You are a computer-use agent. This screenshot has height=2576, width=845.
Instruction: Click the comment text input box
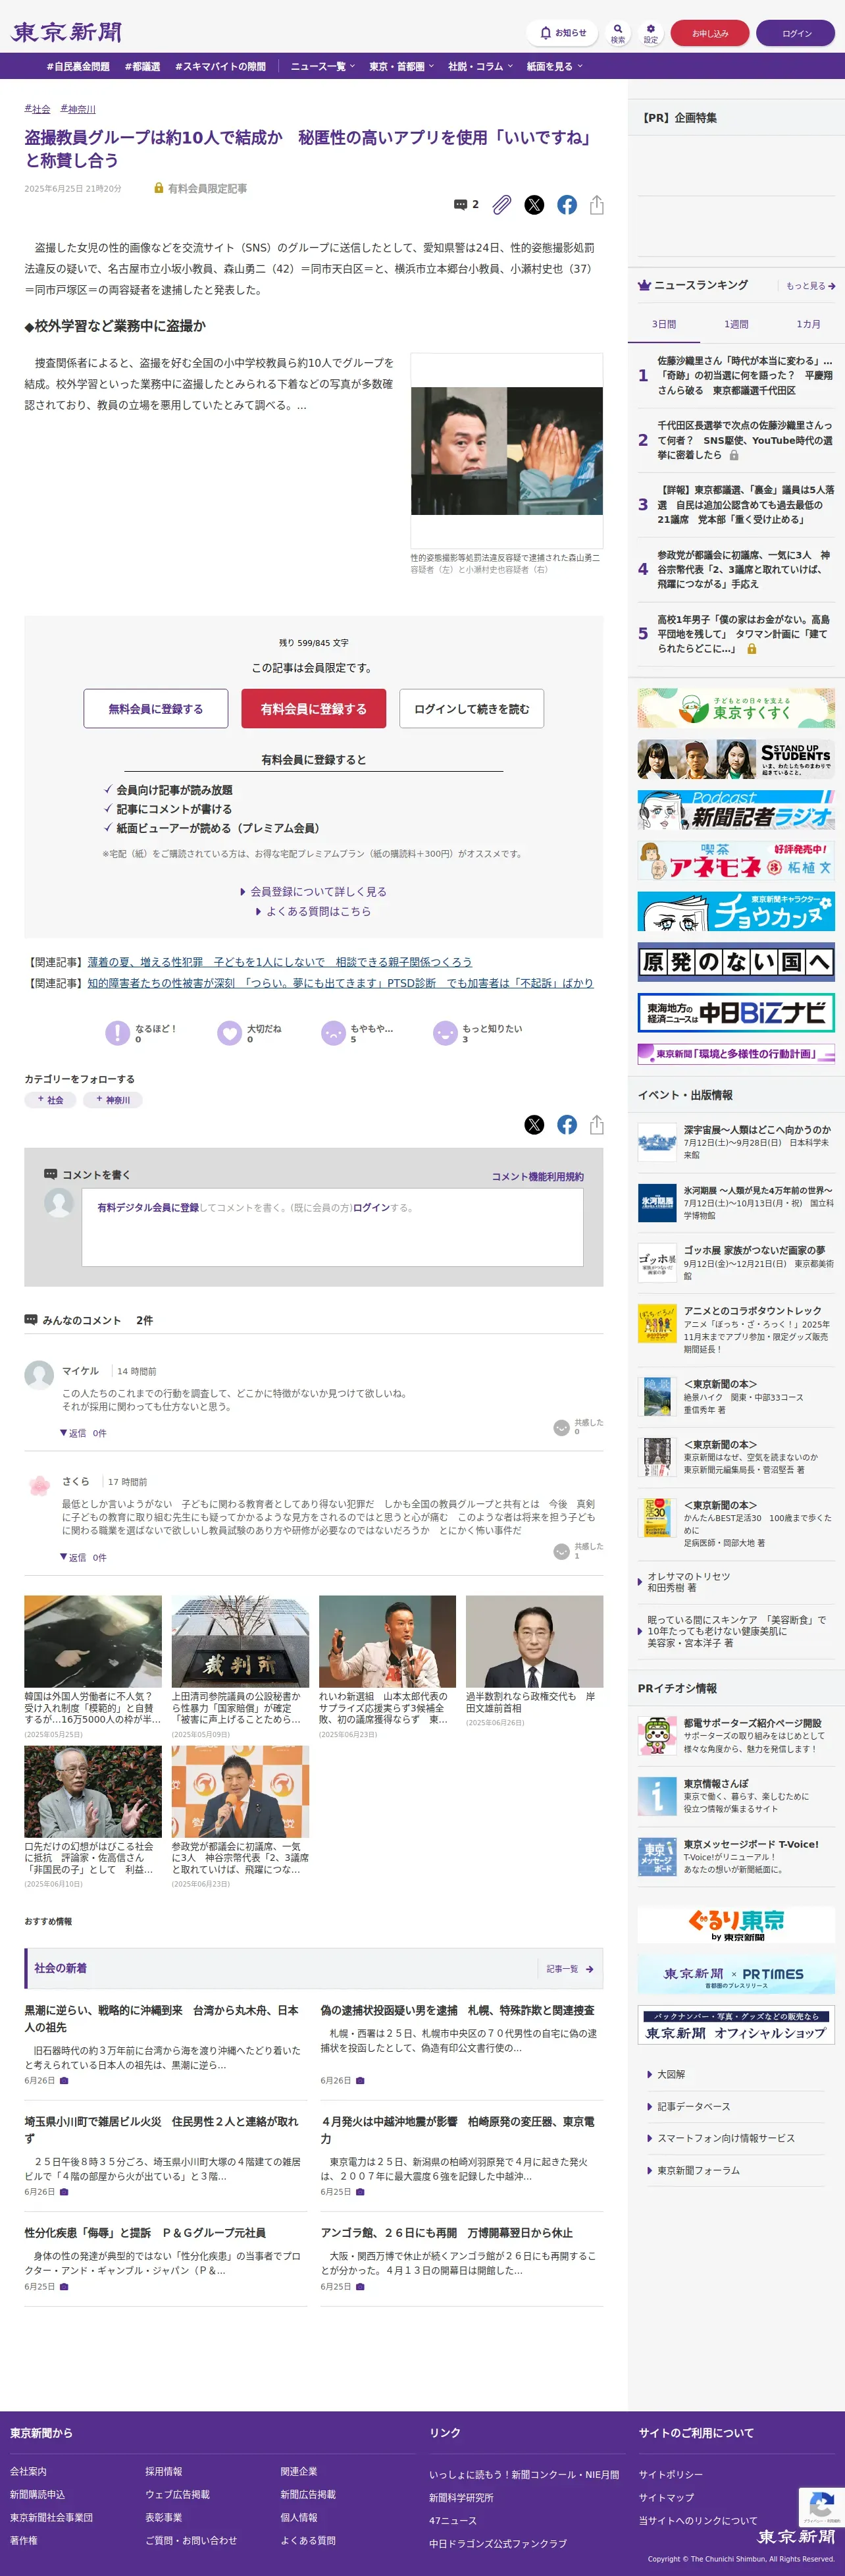point(332,1227)
